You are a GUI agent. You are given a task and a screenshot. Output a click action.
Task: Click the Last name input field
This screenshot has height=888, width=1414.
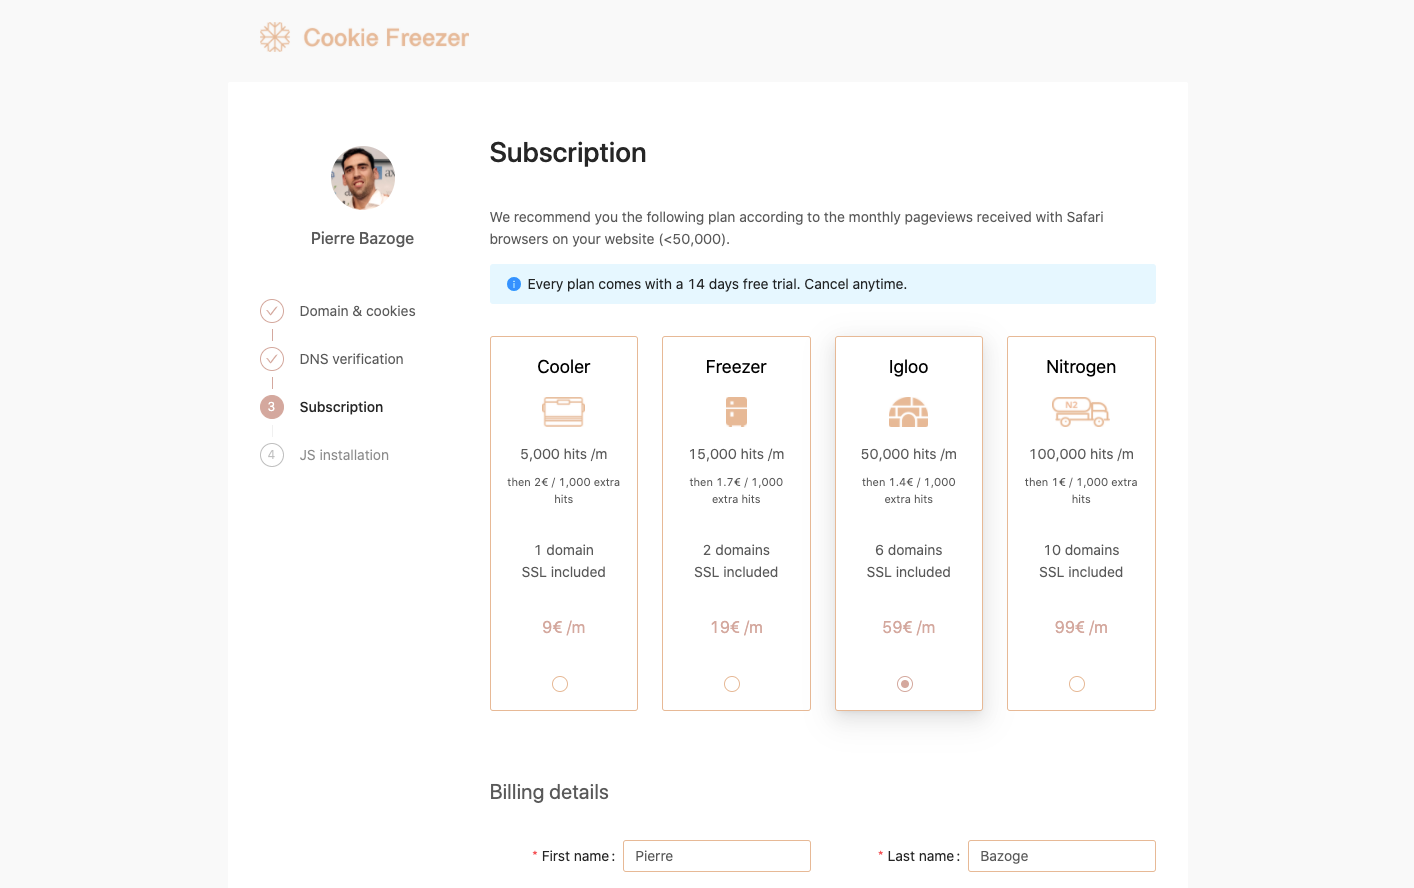click(x=1061, y=856)
